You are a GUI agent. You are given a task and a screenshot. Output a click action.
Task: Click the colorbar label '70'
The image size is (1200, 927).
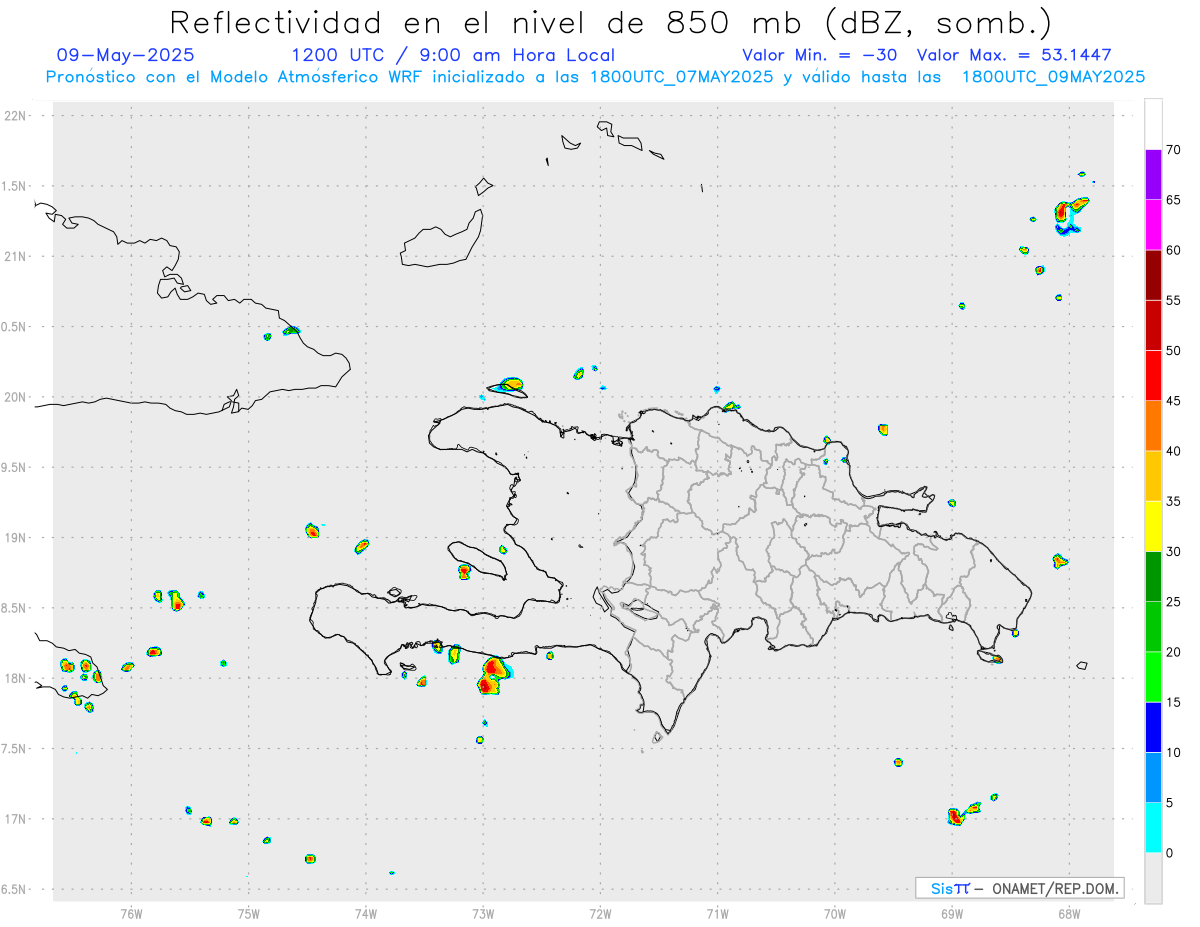tap(1173, 150)
